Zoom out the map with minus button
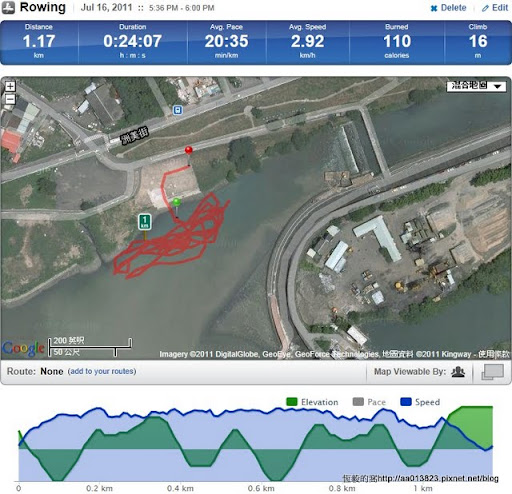The image size is (512, 494). click(x=10, y=99)
